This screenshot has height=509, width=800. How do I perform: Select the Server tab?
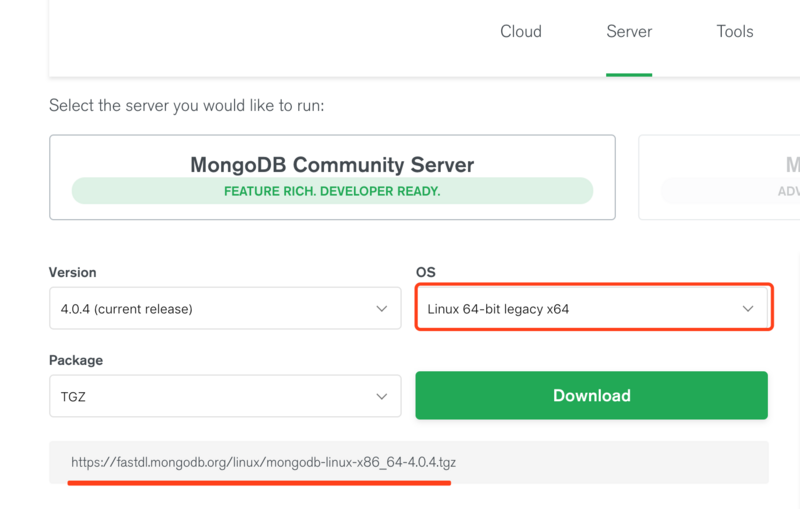tap(629, 32)
